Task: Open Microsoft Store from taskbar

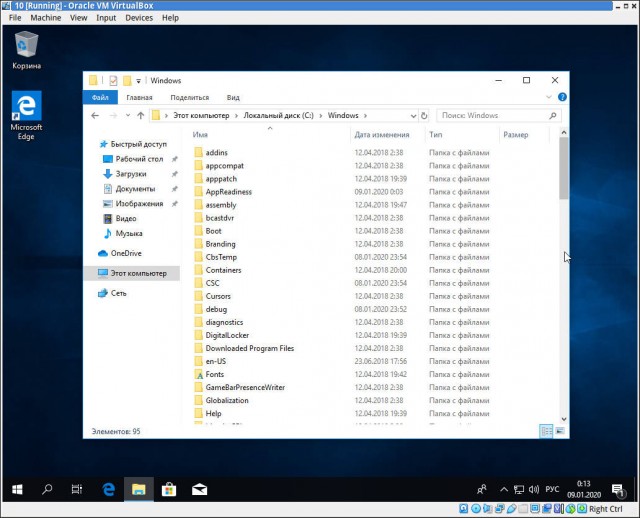Action: pos(169,489)
